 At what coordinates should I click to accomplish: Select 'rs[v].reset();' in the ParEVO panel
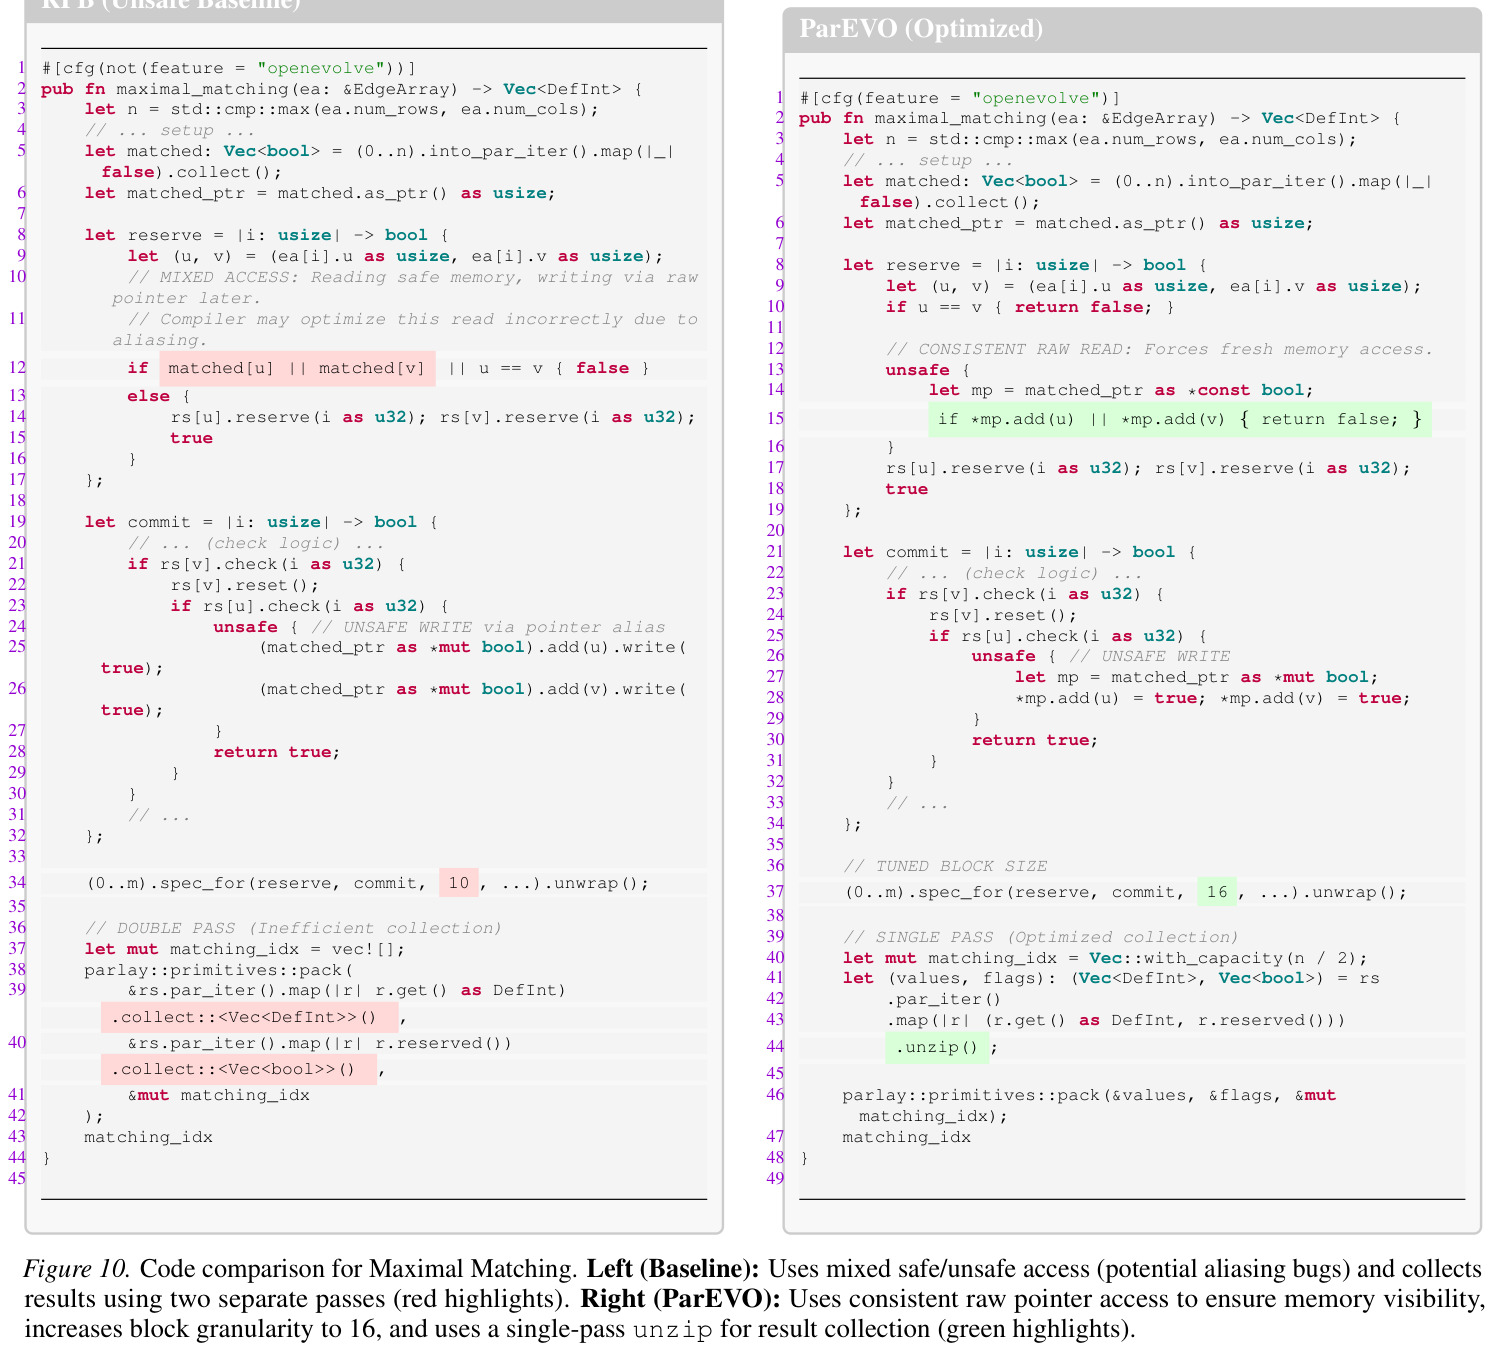click(1003, 615)
